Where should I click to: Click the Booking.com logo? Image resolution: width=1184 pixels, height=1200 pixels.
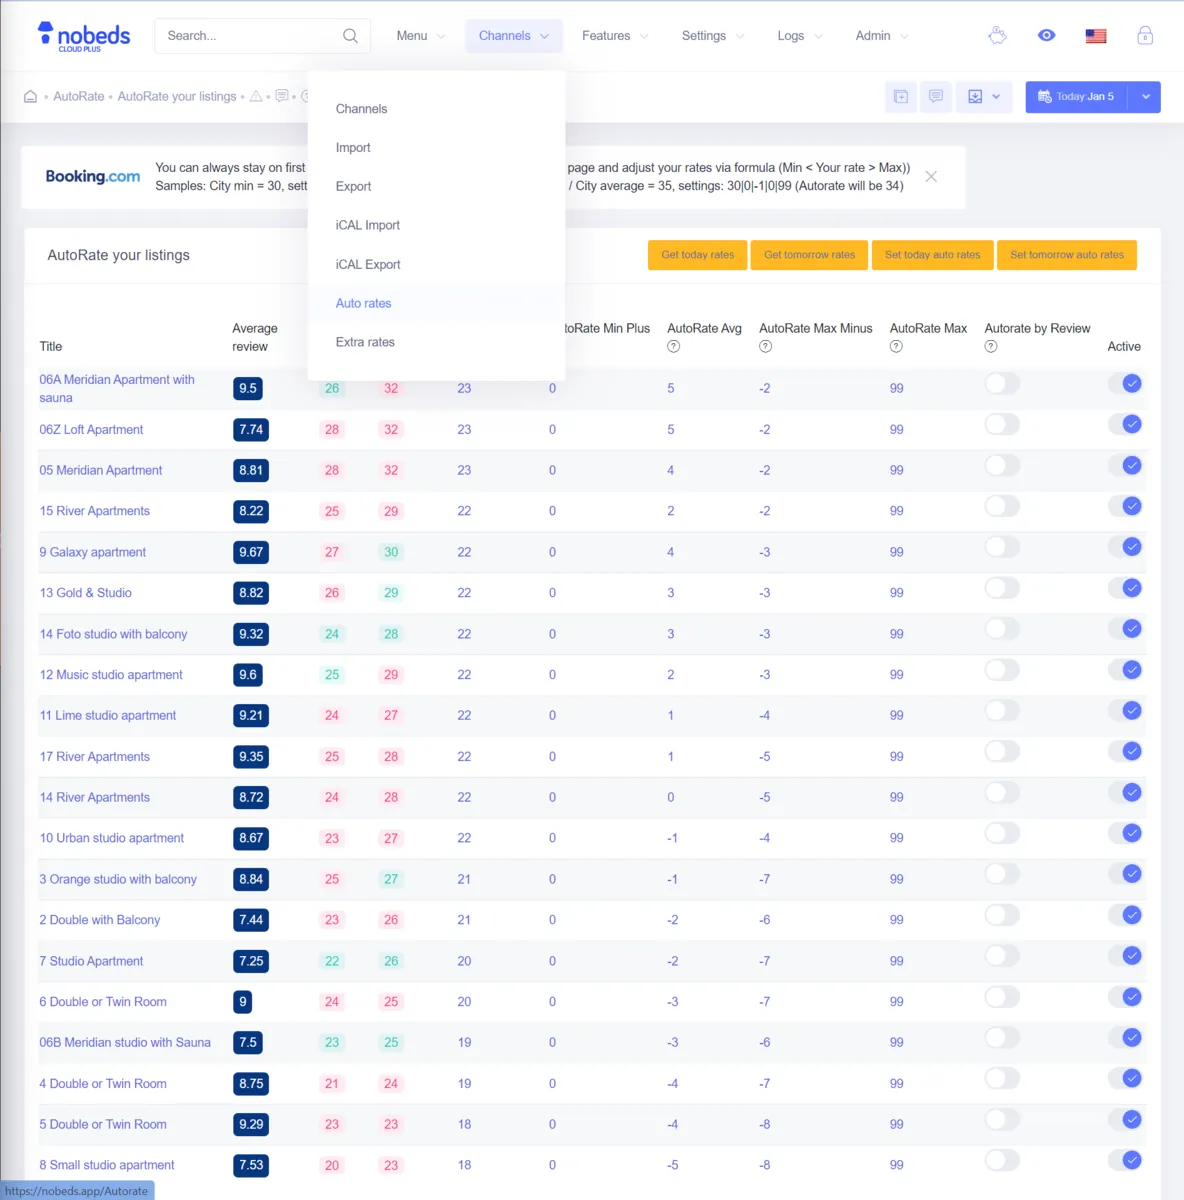(x=93, y=177)
